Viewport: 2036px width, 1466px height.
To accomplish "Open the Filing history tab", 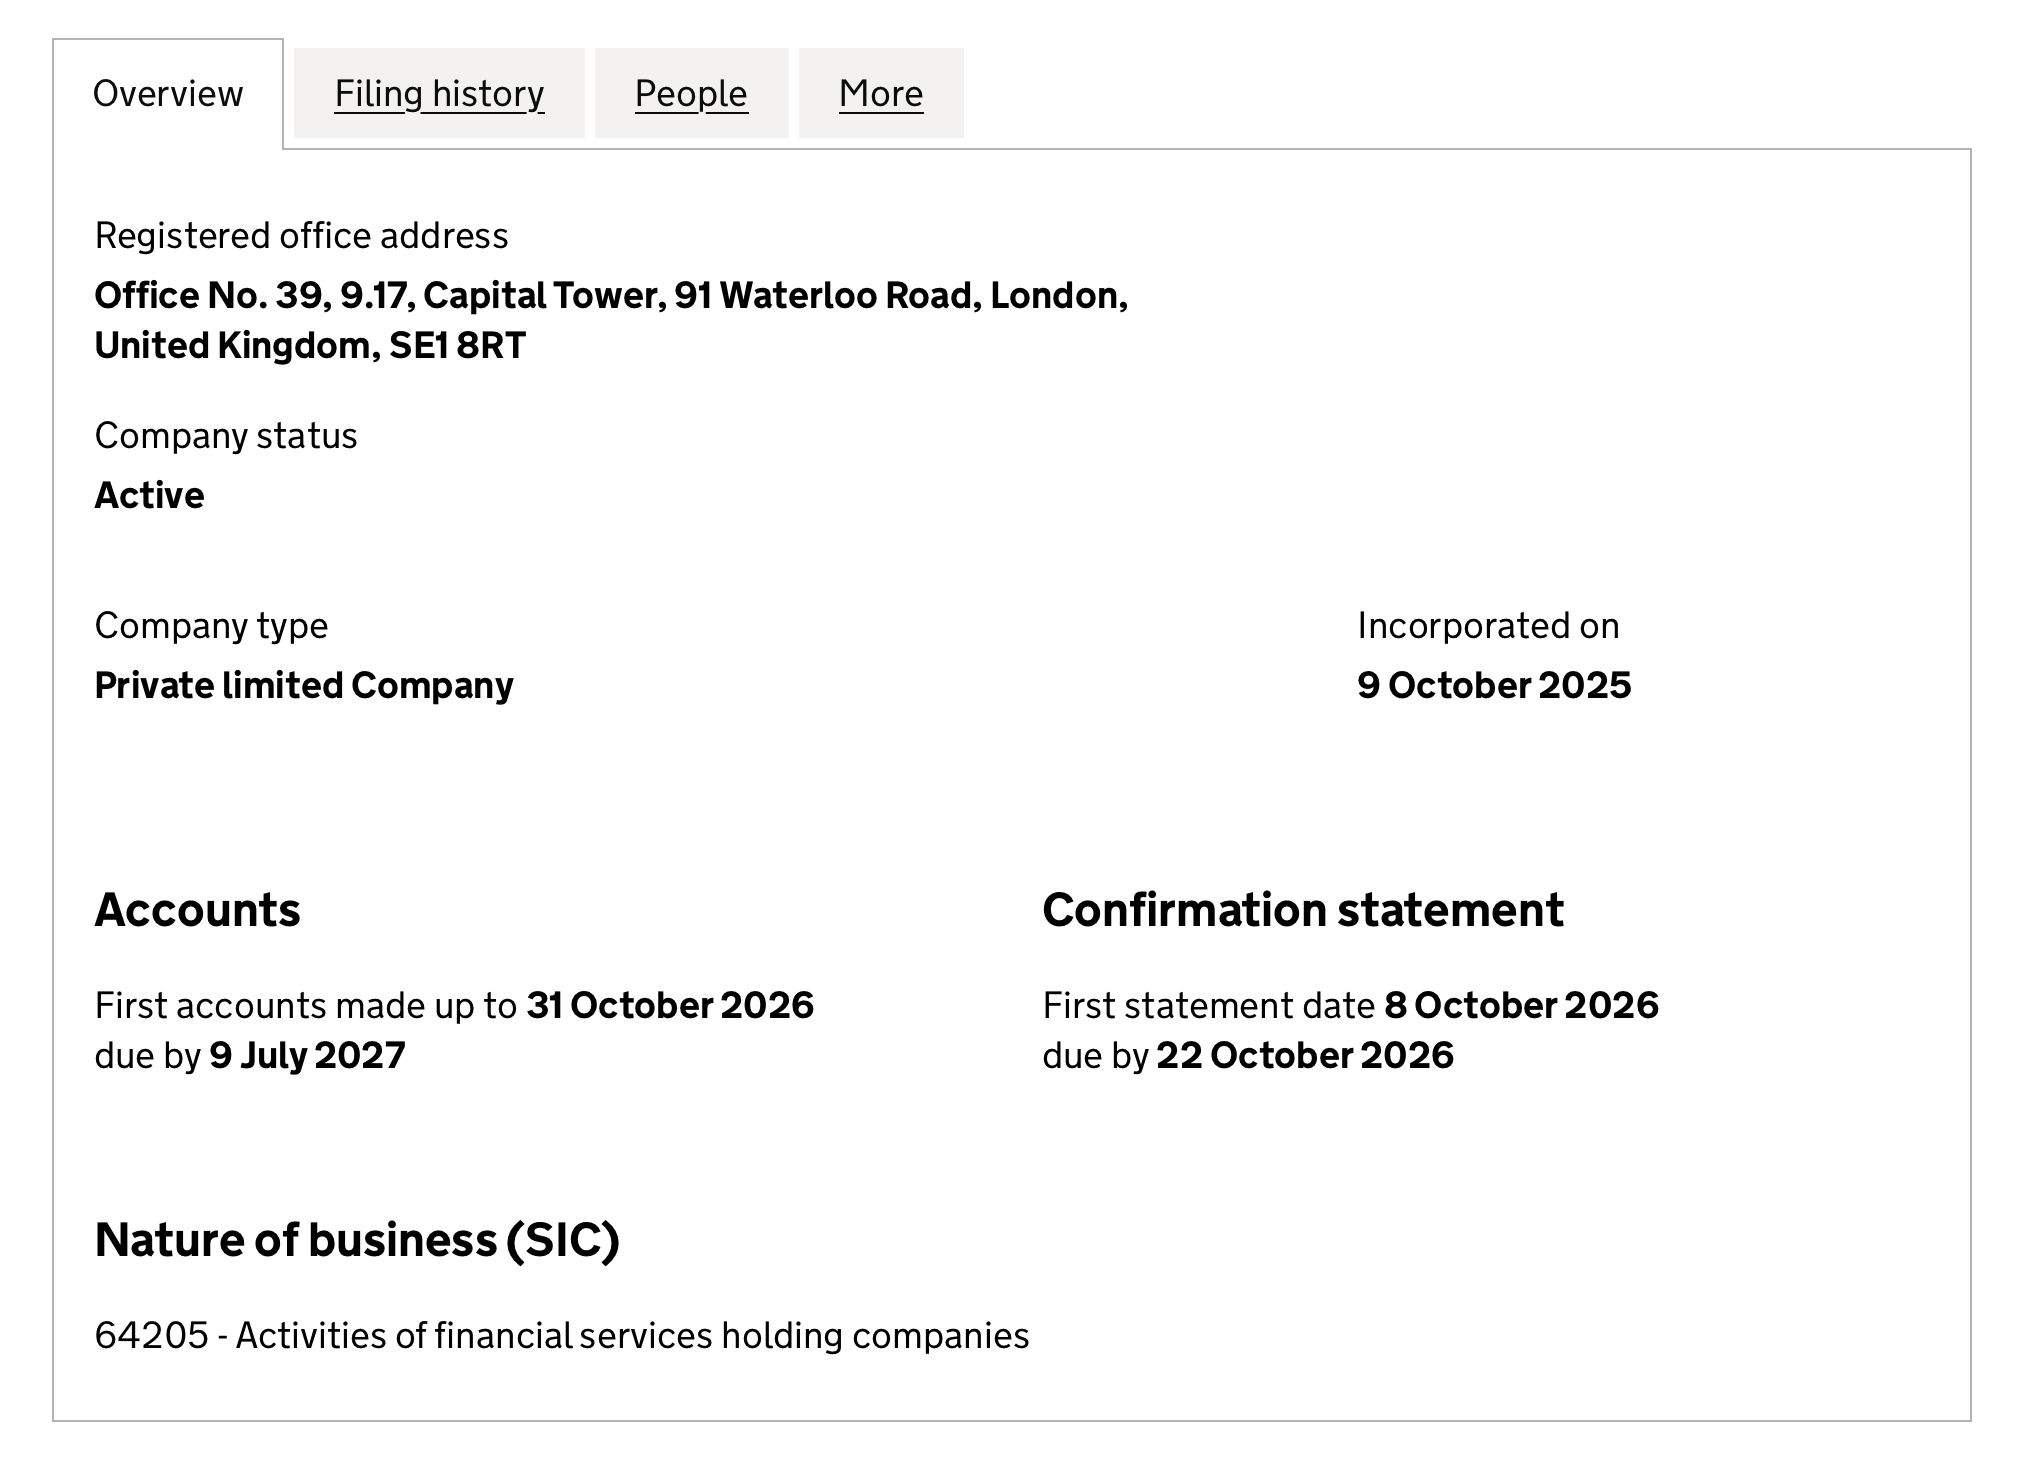I will click(x=439, y=94).
